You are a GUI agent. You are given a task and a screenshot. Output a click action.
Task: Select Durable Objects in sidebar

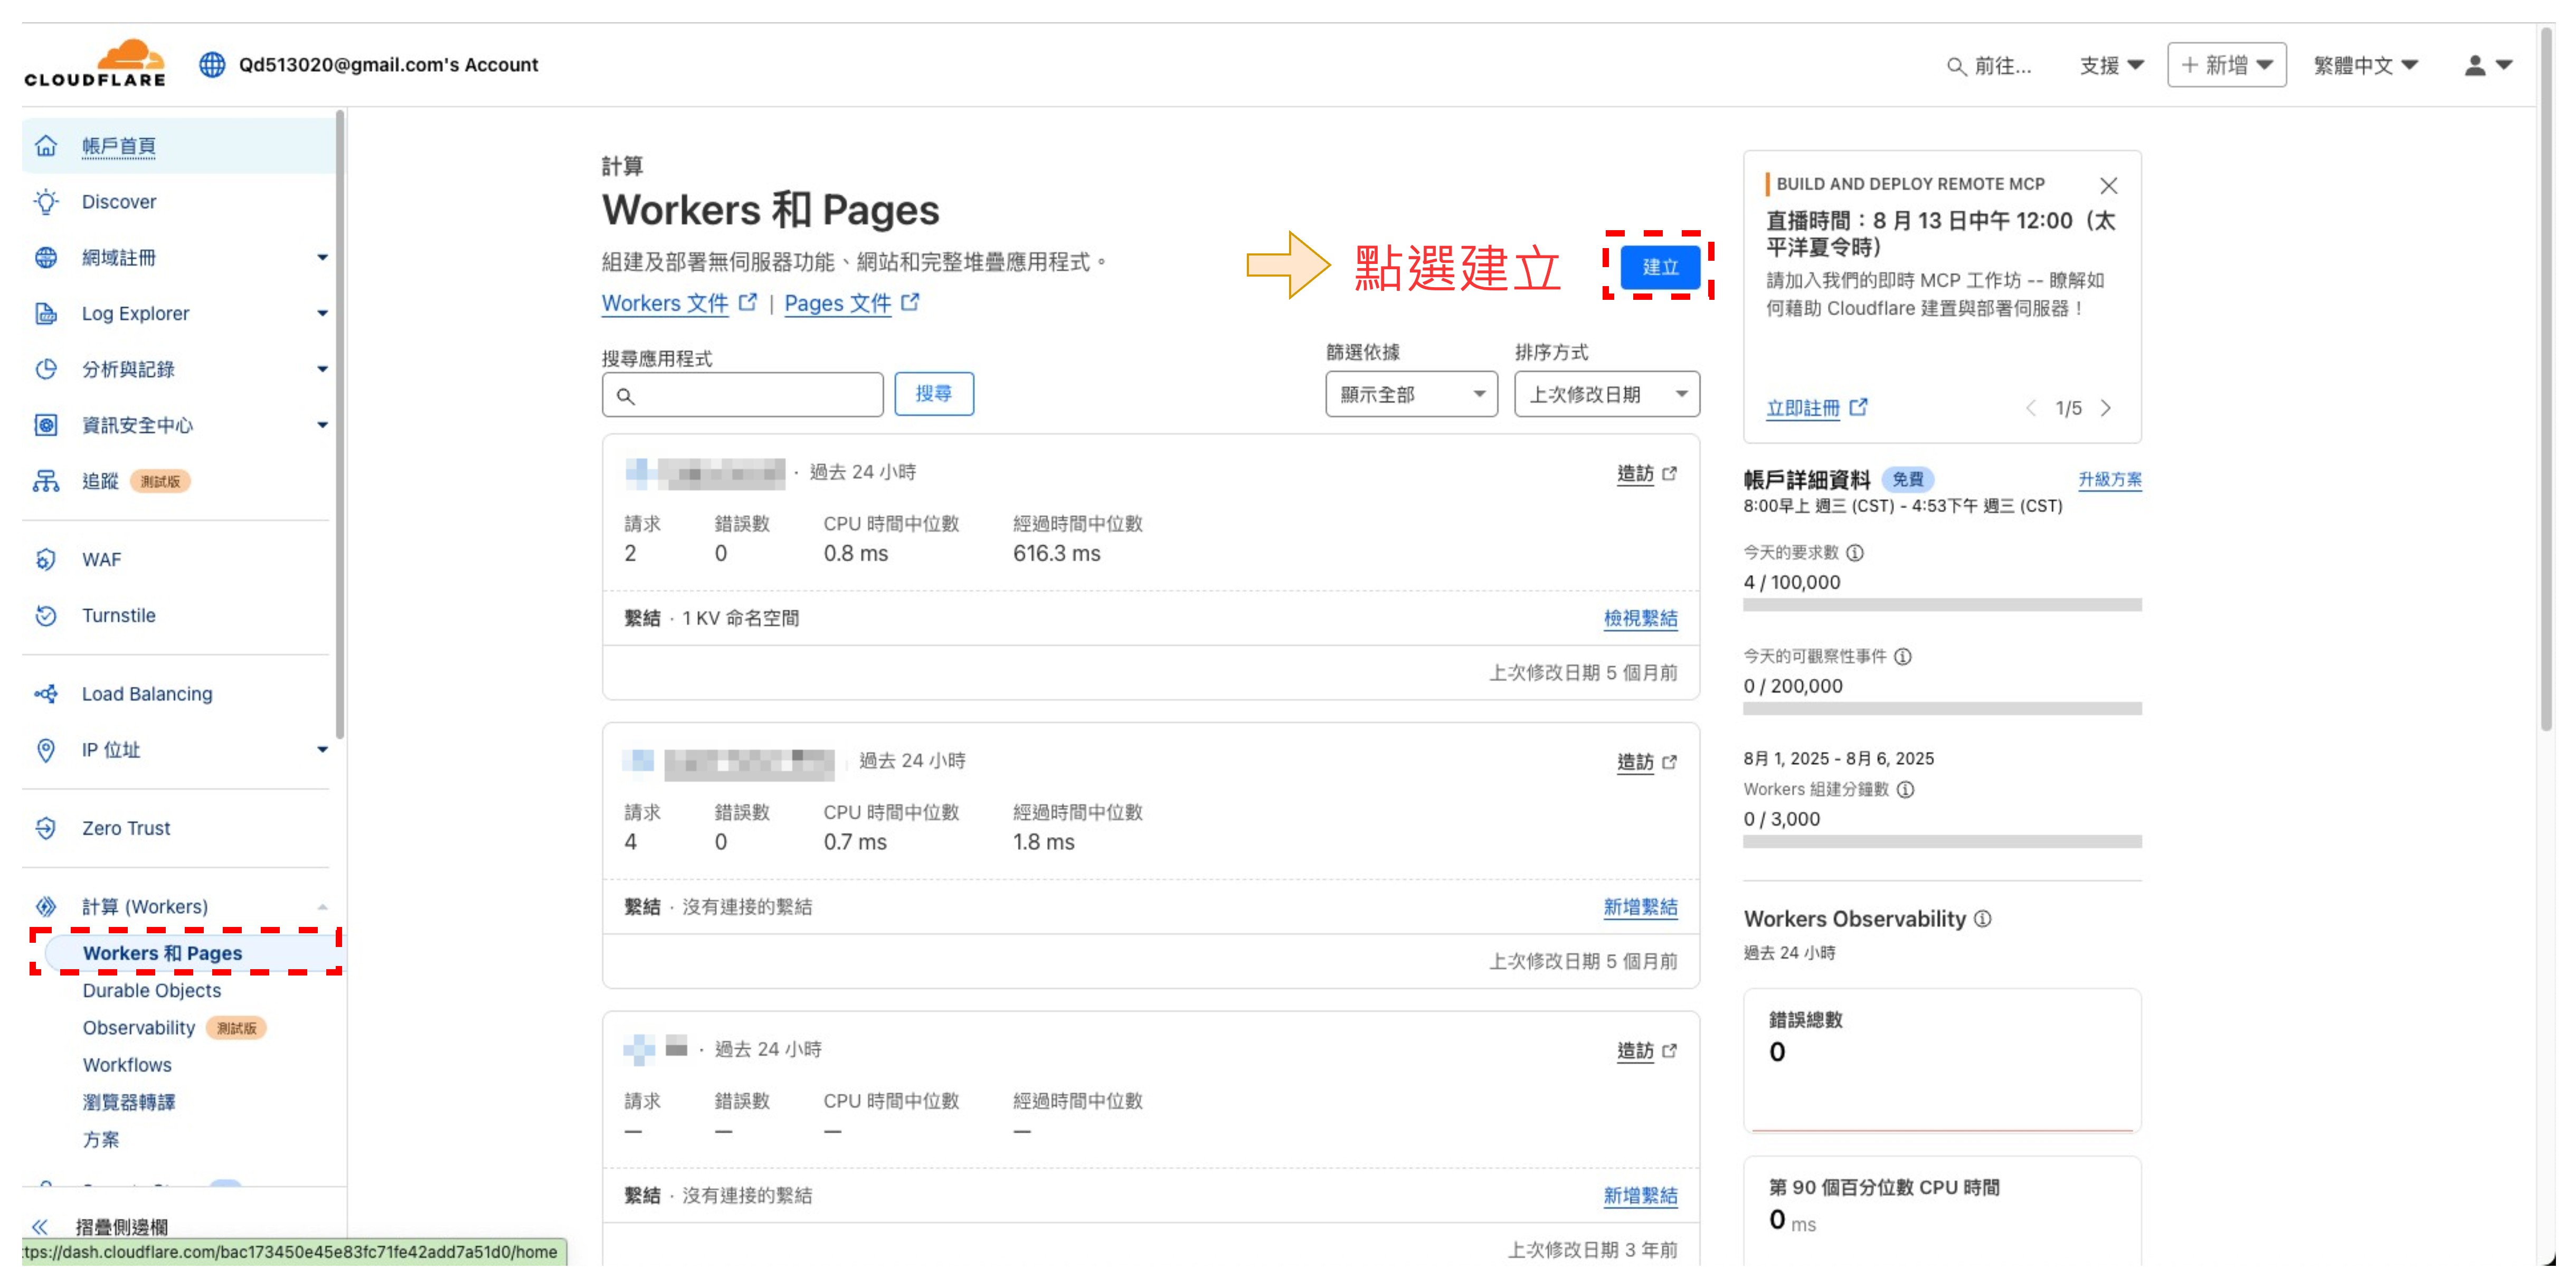click(x=152, y=991)
